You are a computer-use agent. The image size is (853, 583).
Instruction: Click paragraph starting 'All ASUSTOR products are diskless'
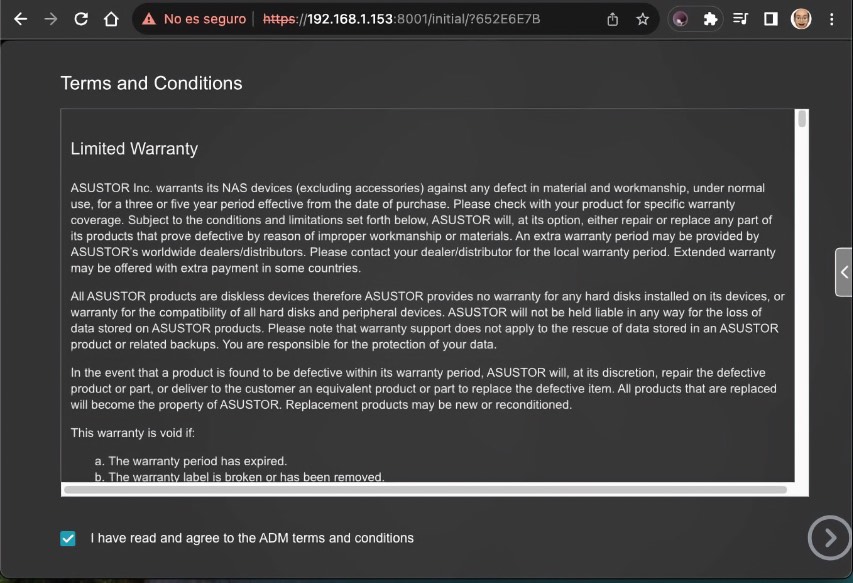[427, 320]
